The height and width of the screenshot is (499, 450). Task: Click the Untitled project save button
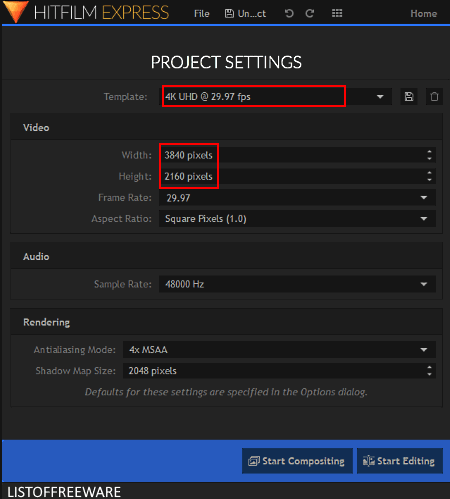tap(245, 14)
